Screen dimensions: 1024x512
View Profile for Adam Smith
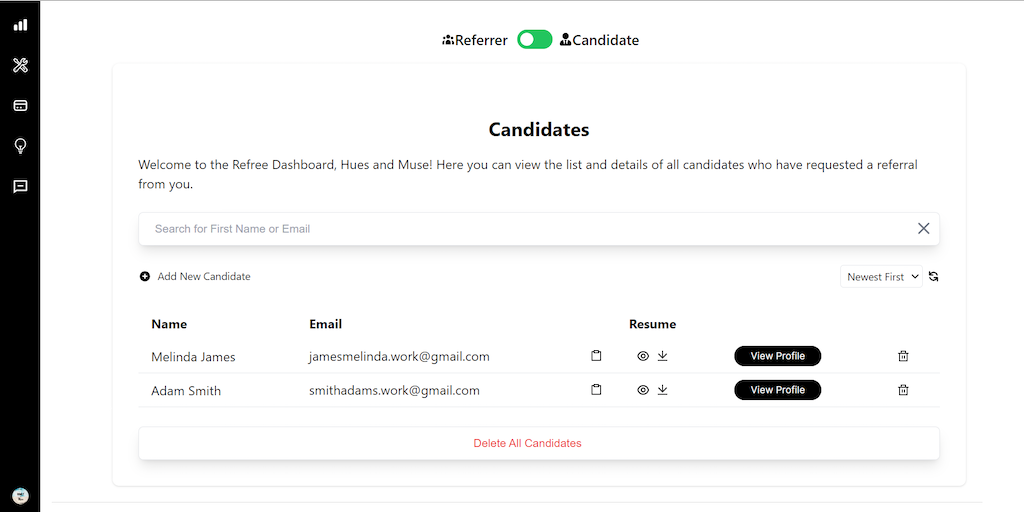point(777,390)
